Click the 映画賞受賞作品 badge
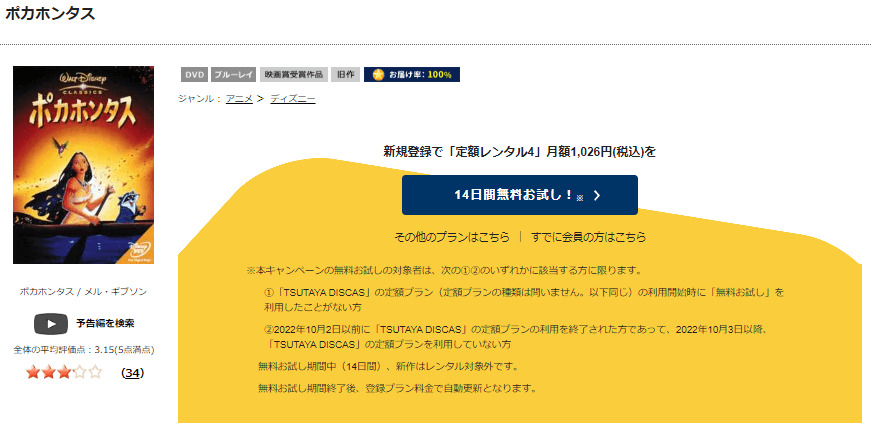This screenshot has width=871, height=436. pos(293,74)
